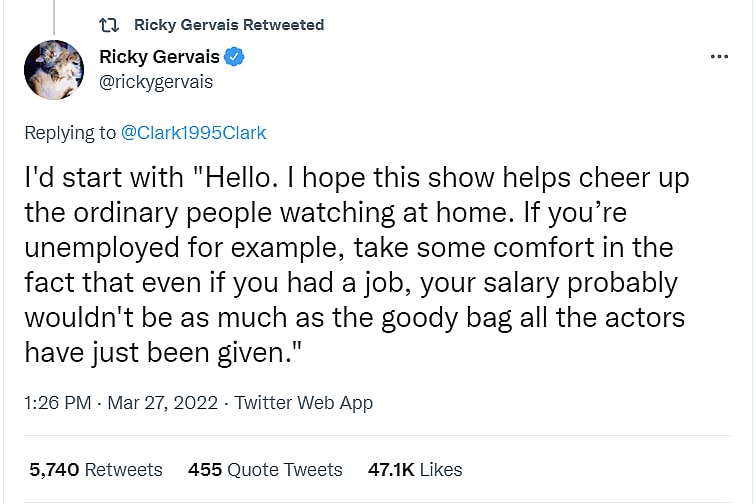This screenshot has height=504, width=756.
Task: Click the divider line above the stats
Action: pos(377,436)
